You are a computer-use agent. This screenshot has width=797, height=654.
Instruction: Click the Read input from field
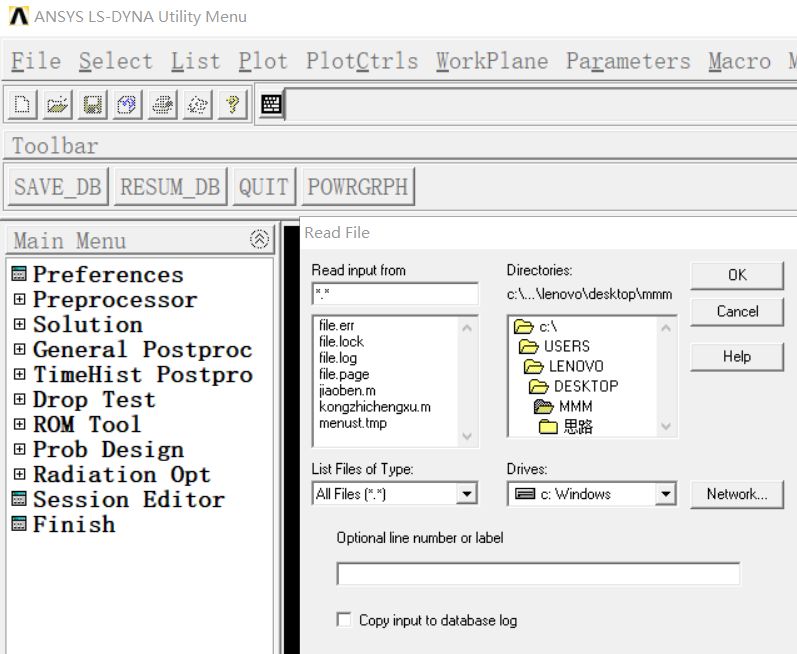(395, 294)
